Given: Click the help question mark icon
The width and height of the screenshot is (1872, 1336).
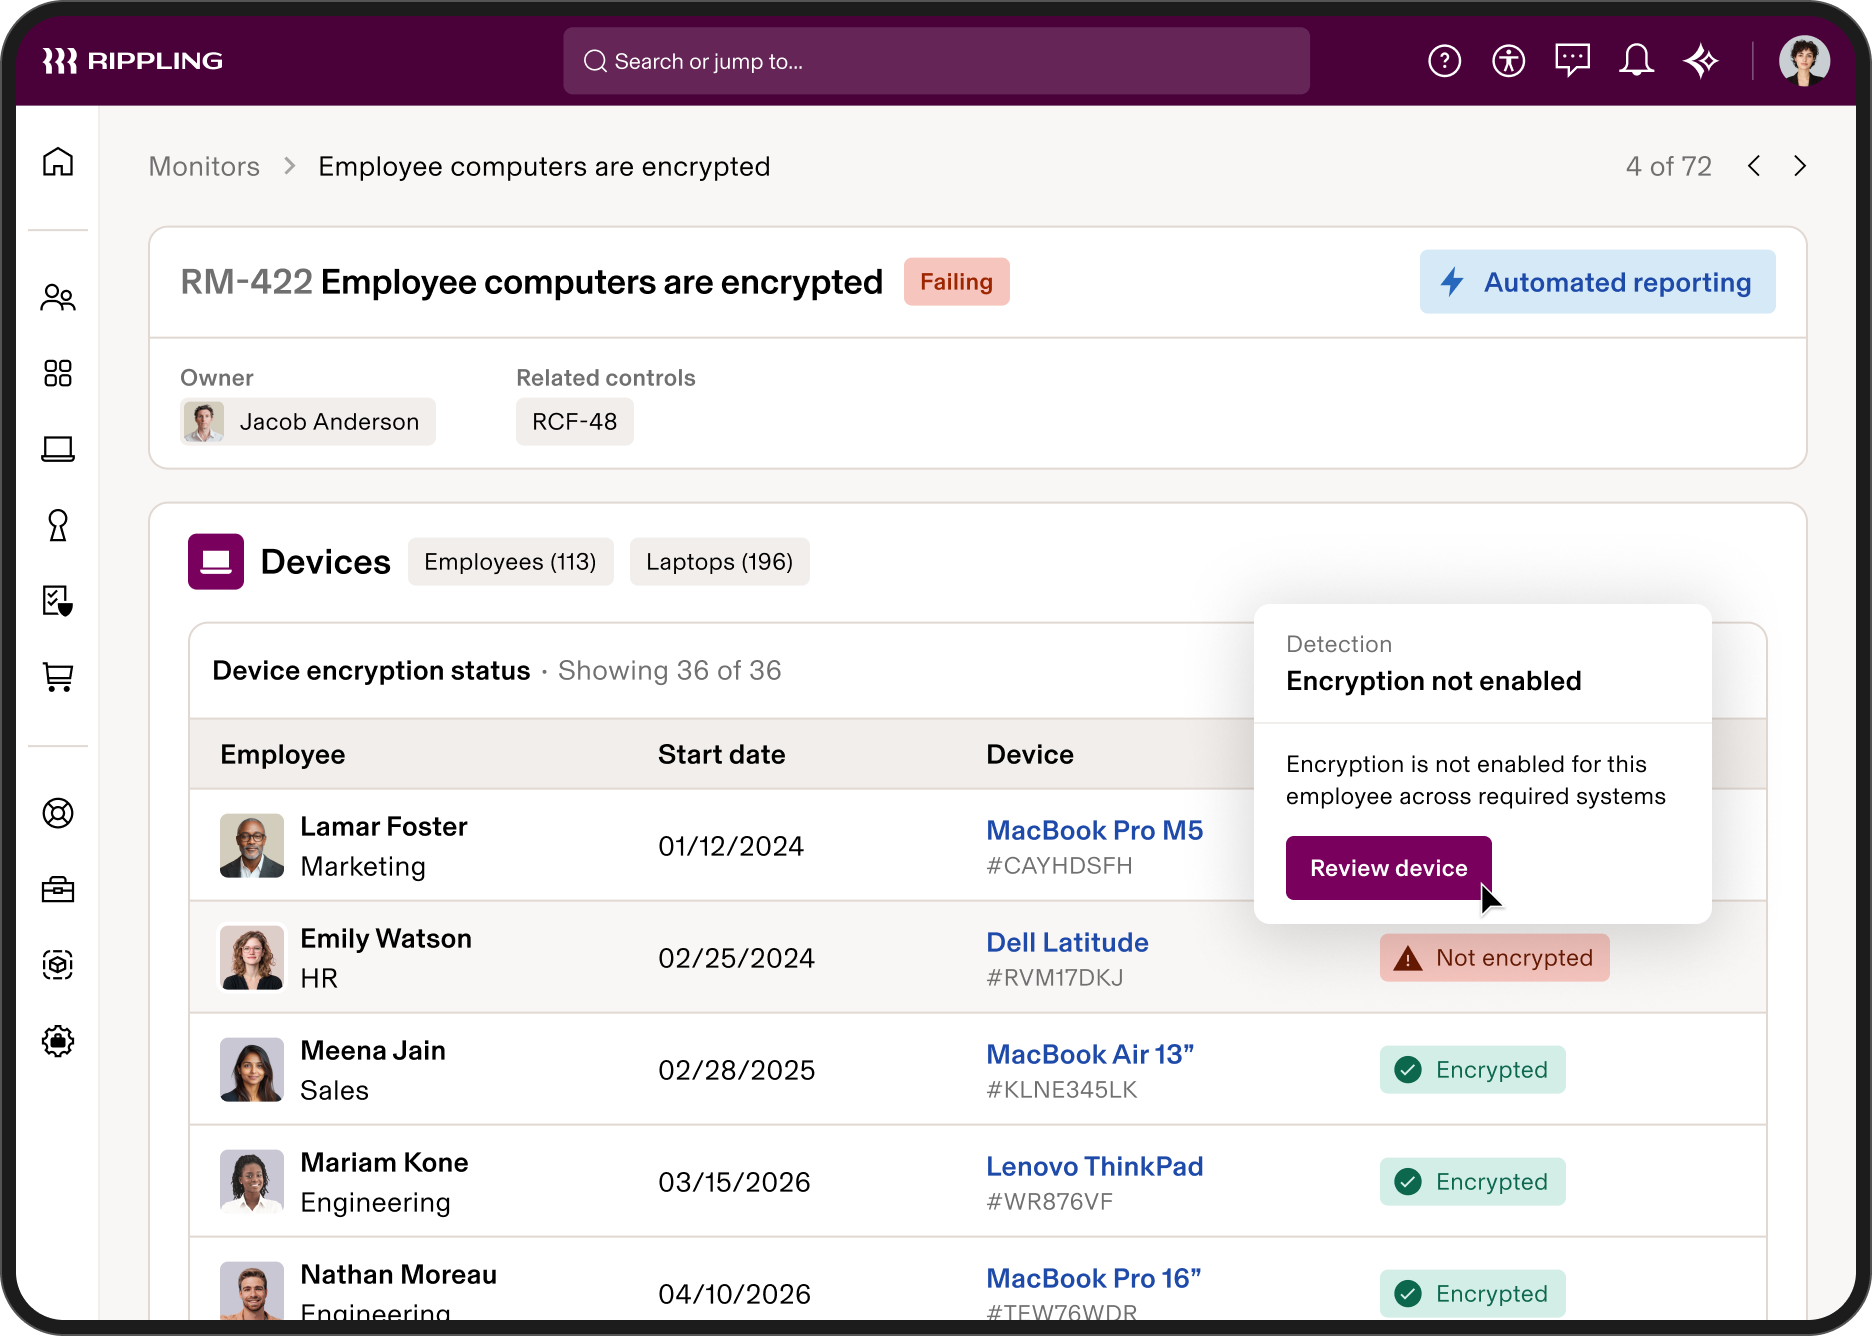Looking at the screenshot, I should [x=1445, y=60].
